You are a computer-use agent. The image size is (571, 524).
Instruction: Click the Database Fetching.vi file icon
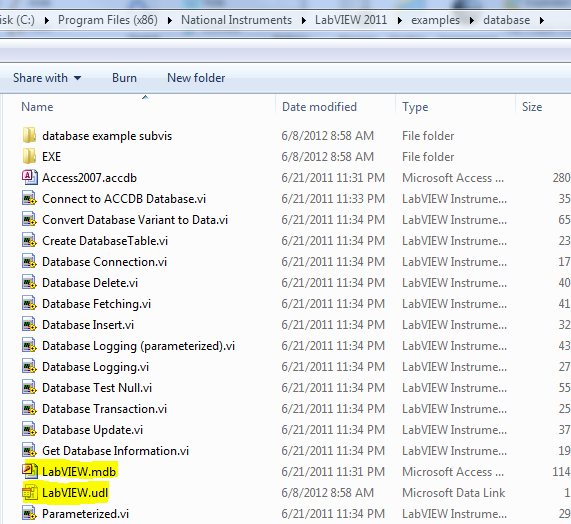click(29, 304)
